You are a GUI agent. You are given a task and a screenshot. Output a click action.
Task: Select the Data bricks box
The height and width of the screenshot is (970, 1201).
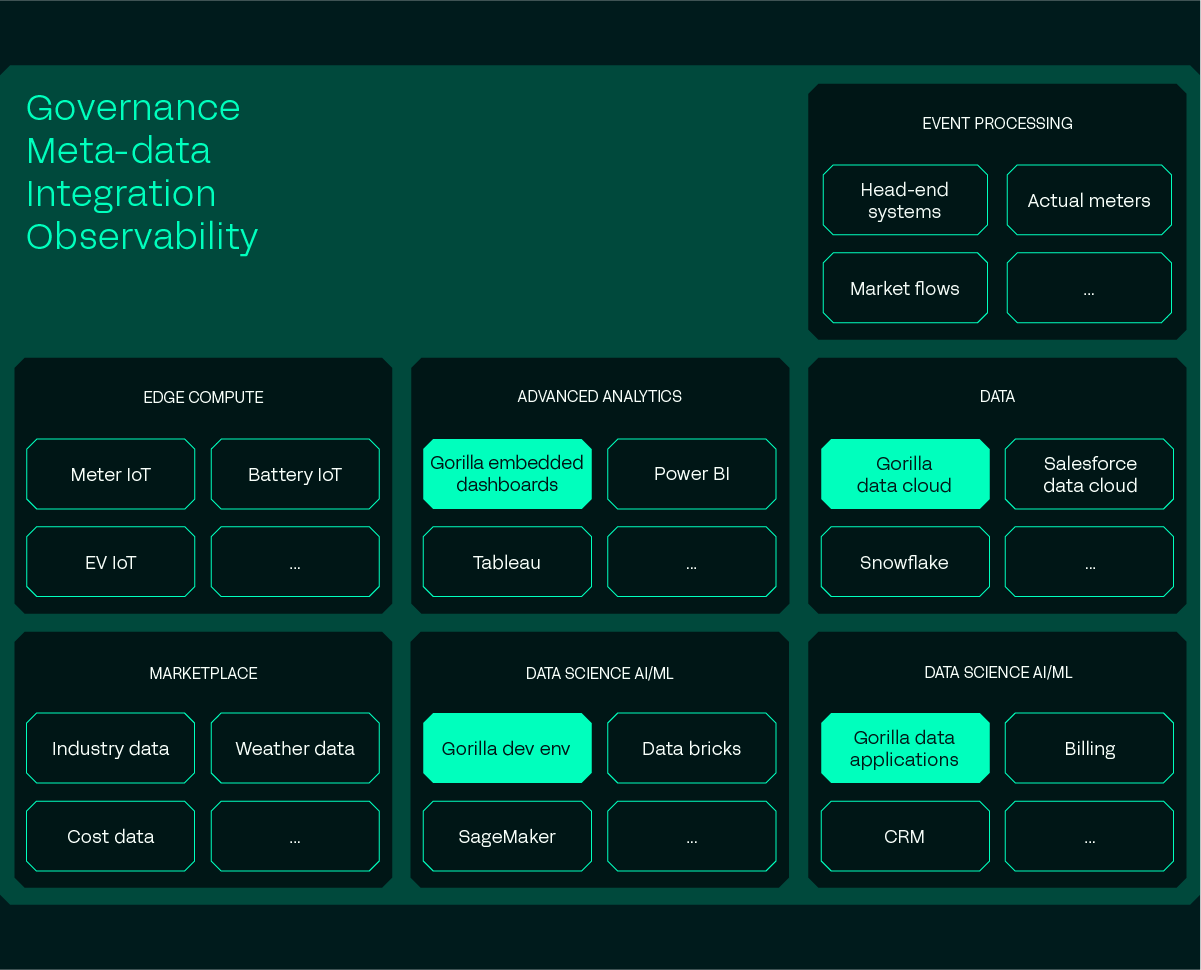tap(692, 748)
